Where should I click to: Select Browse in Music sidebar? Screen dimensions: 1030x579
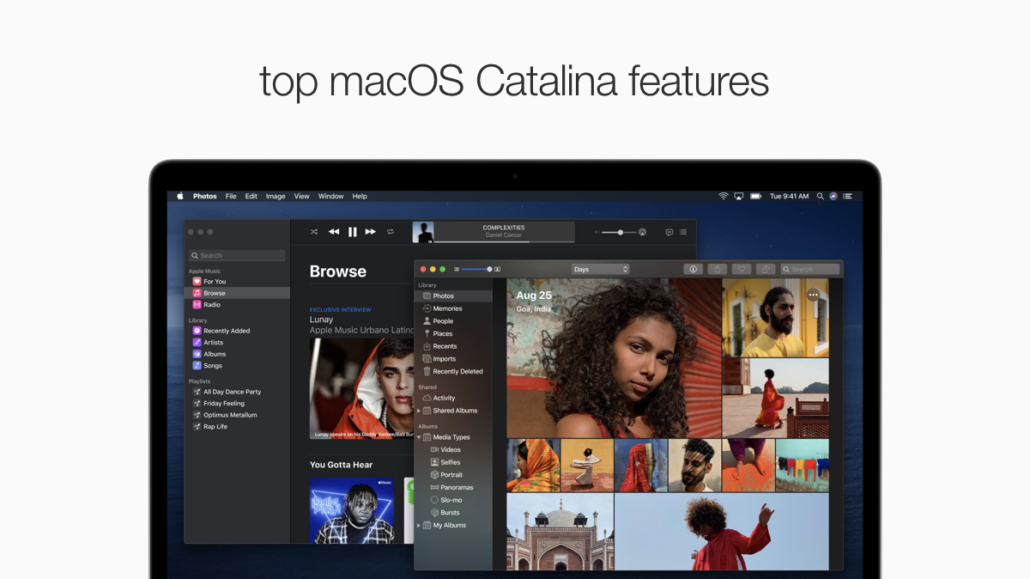[237, 293]
